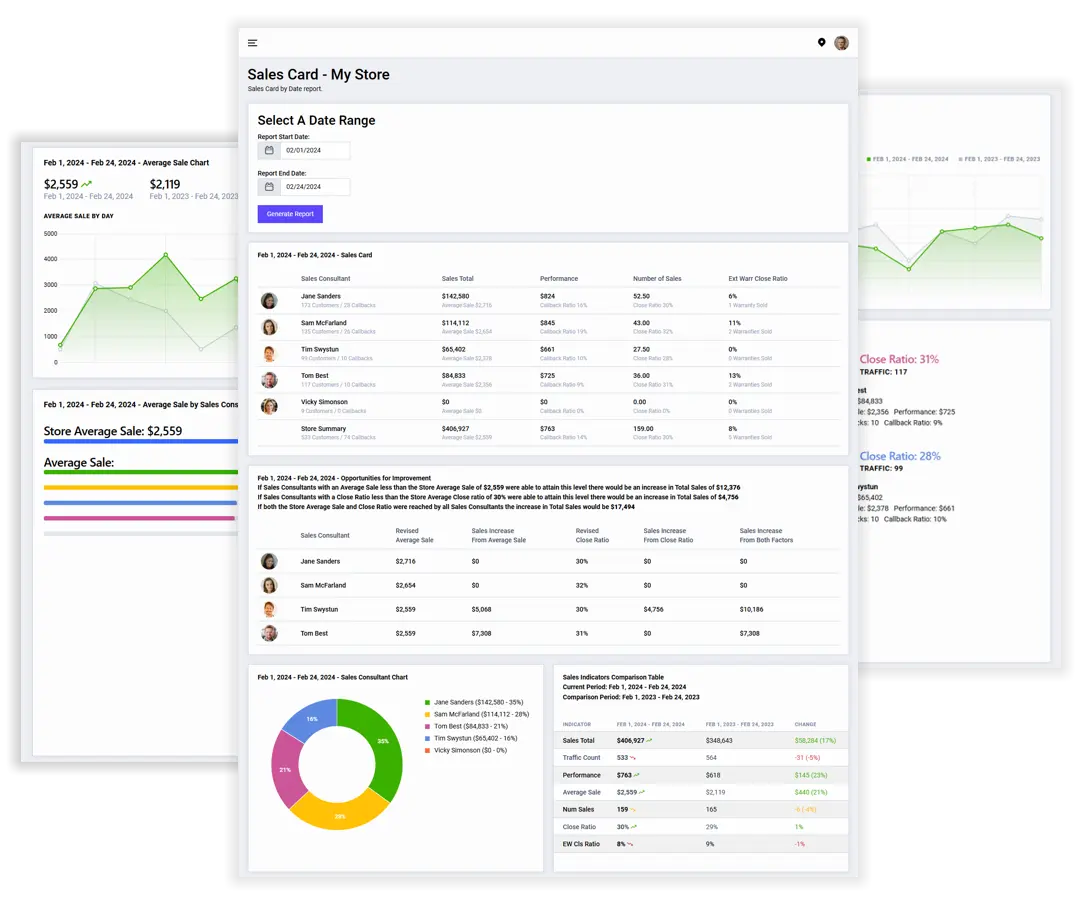Screen dimensions: 1080x900
Task: Click the Report Start Date input field
Action: 315,151
